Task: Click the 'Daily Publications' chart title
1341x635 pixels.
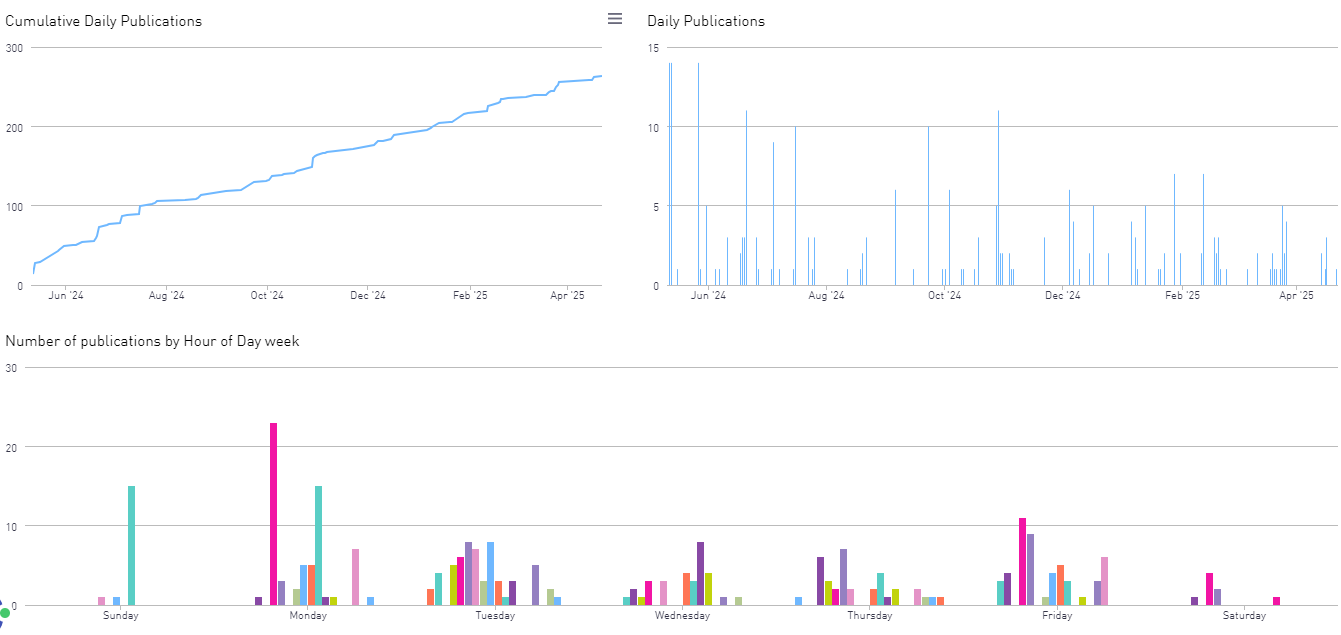Action: pos(705,21)
